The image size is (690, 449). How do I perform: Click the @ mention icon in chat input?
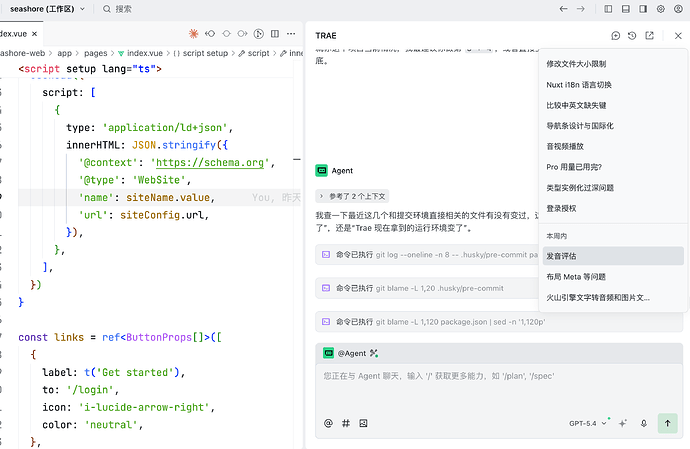point(328,423)
